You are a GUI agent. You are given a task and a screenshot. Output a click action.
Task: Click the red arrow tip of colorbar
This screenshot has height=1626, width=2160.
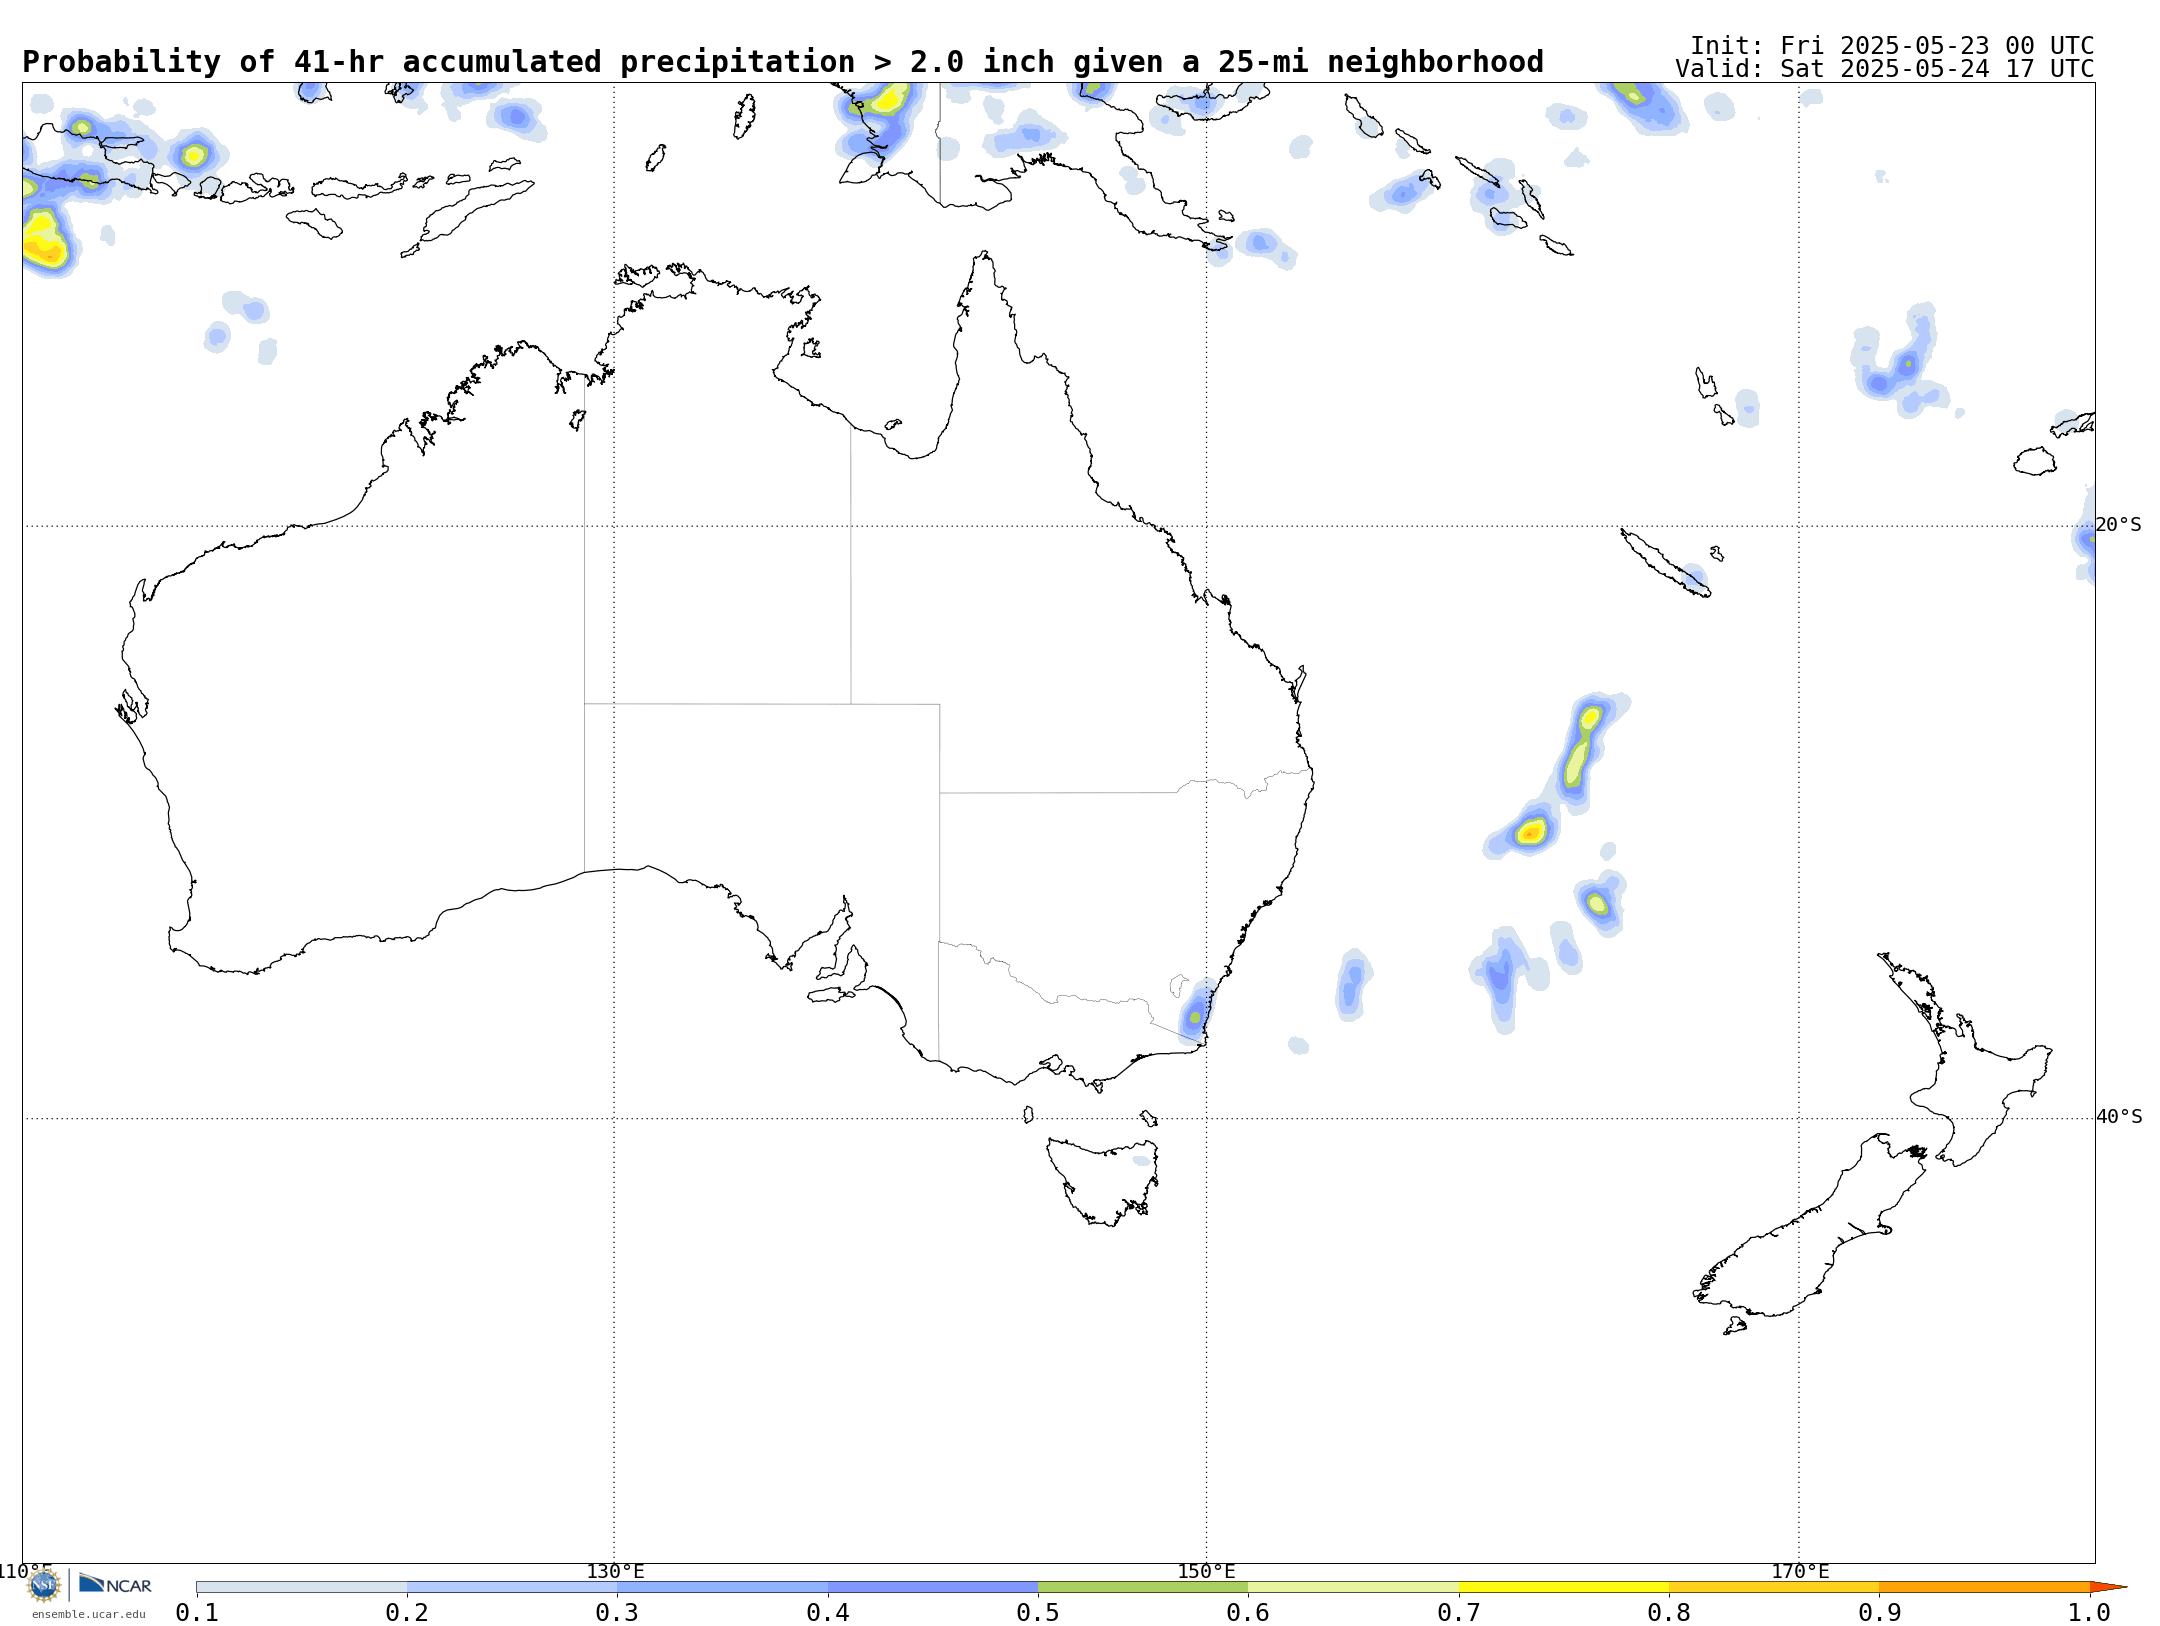point(2107,1587)
